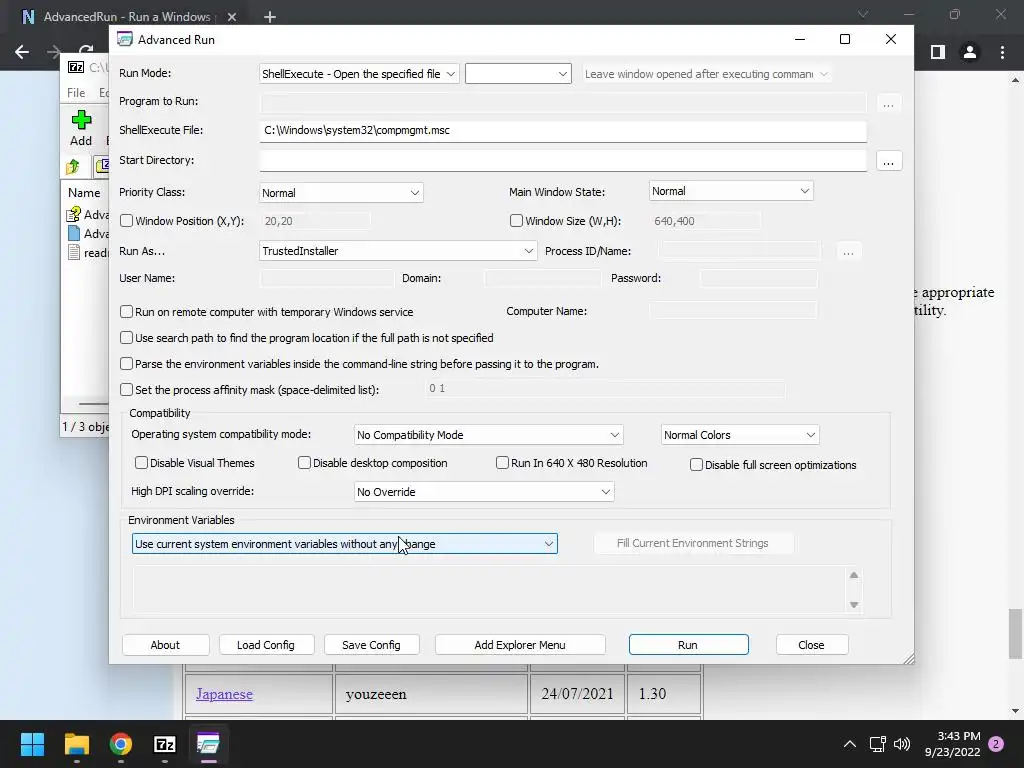Open the empty dropdown beside Run Mode

click(x=518, y=74)
